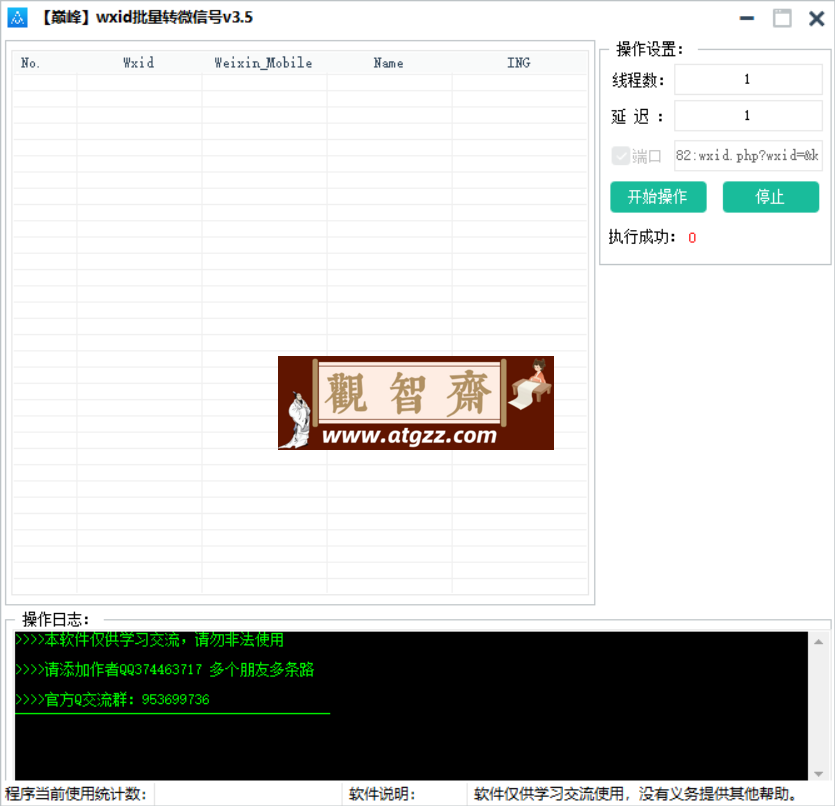This screenshot has width=835, height=806.
Task: Click the log line 本软件仅供学习交流
Action: (x=150, y=639)
